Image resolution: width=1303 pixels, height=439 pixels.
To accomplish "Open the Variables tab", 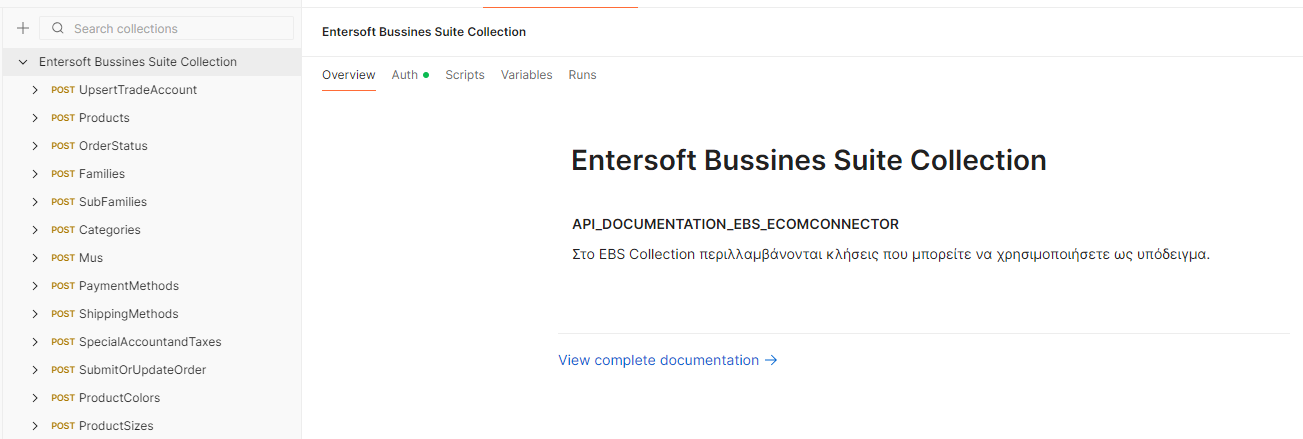I will pos(527,75).
